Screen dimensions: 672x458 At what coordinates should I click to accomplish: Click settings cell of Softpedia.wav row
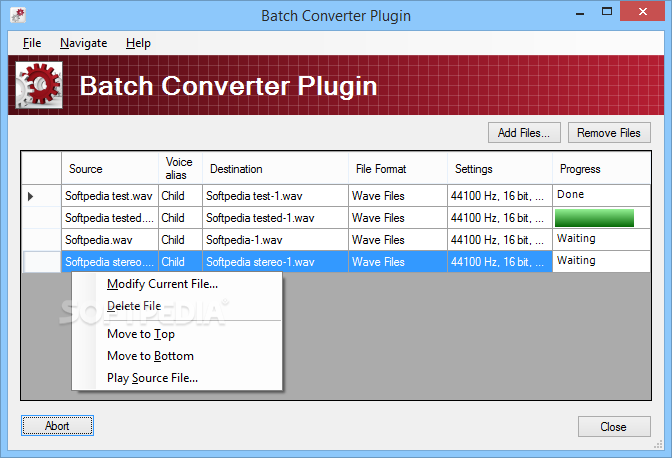[x=500, y=239]
